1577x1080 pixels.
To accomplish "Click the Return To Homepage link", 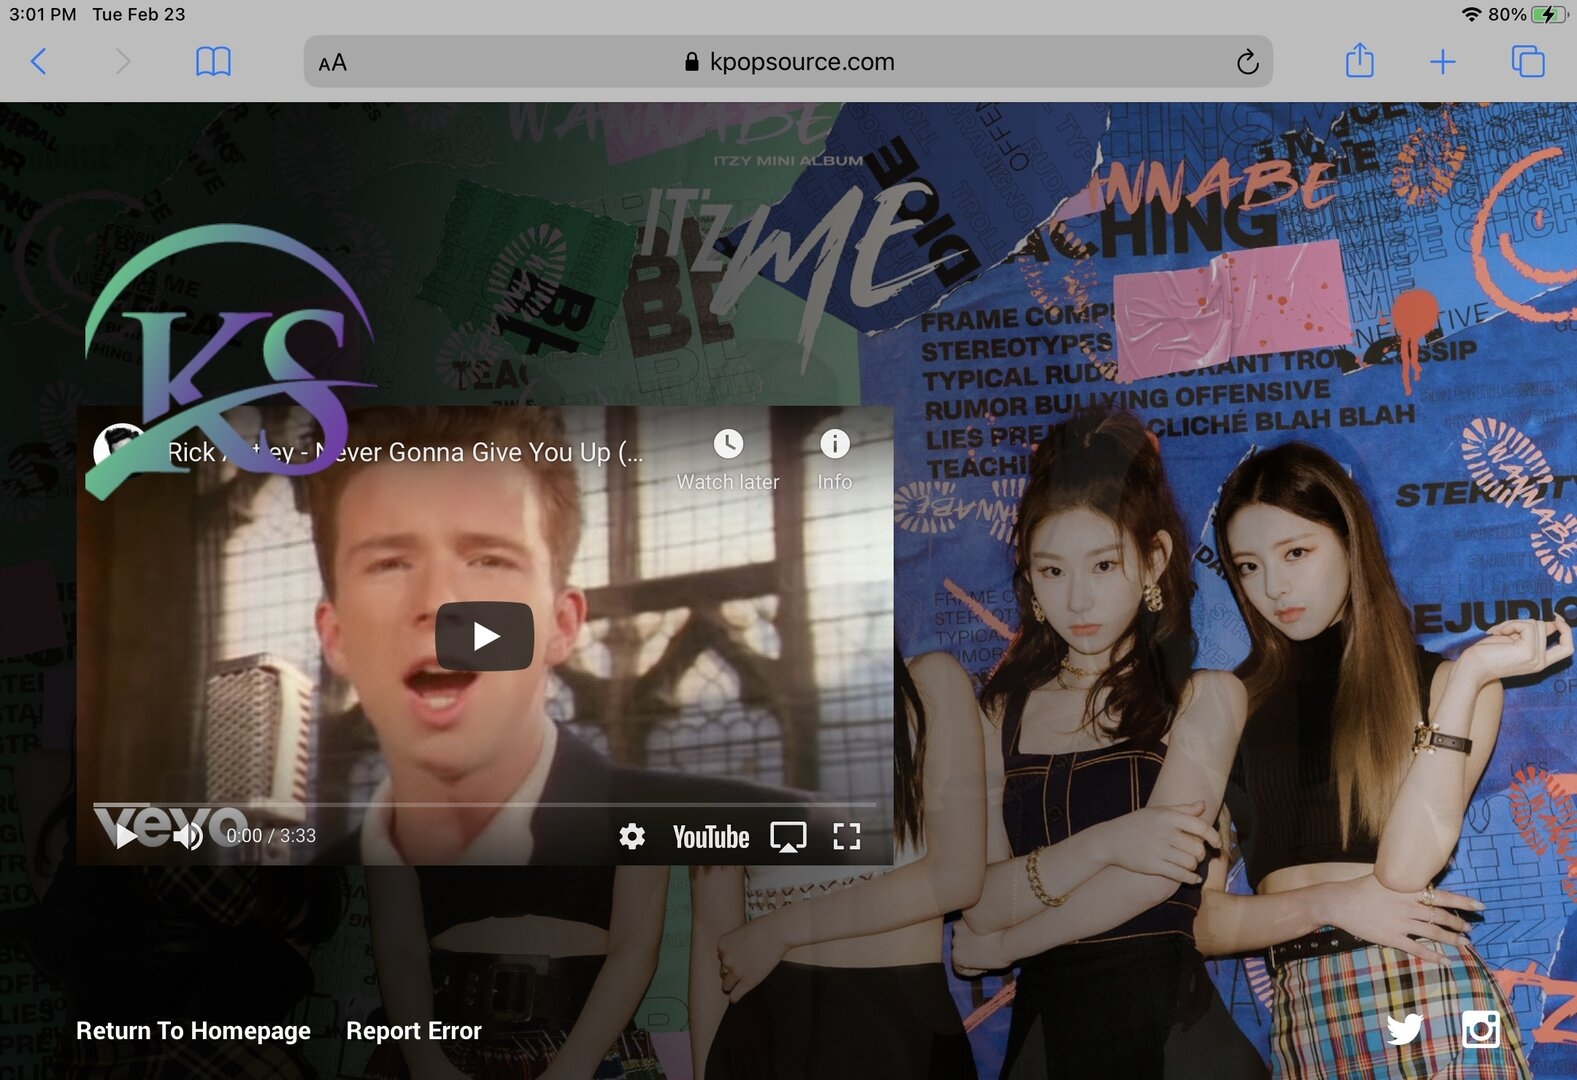I will pos(193,1031).
